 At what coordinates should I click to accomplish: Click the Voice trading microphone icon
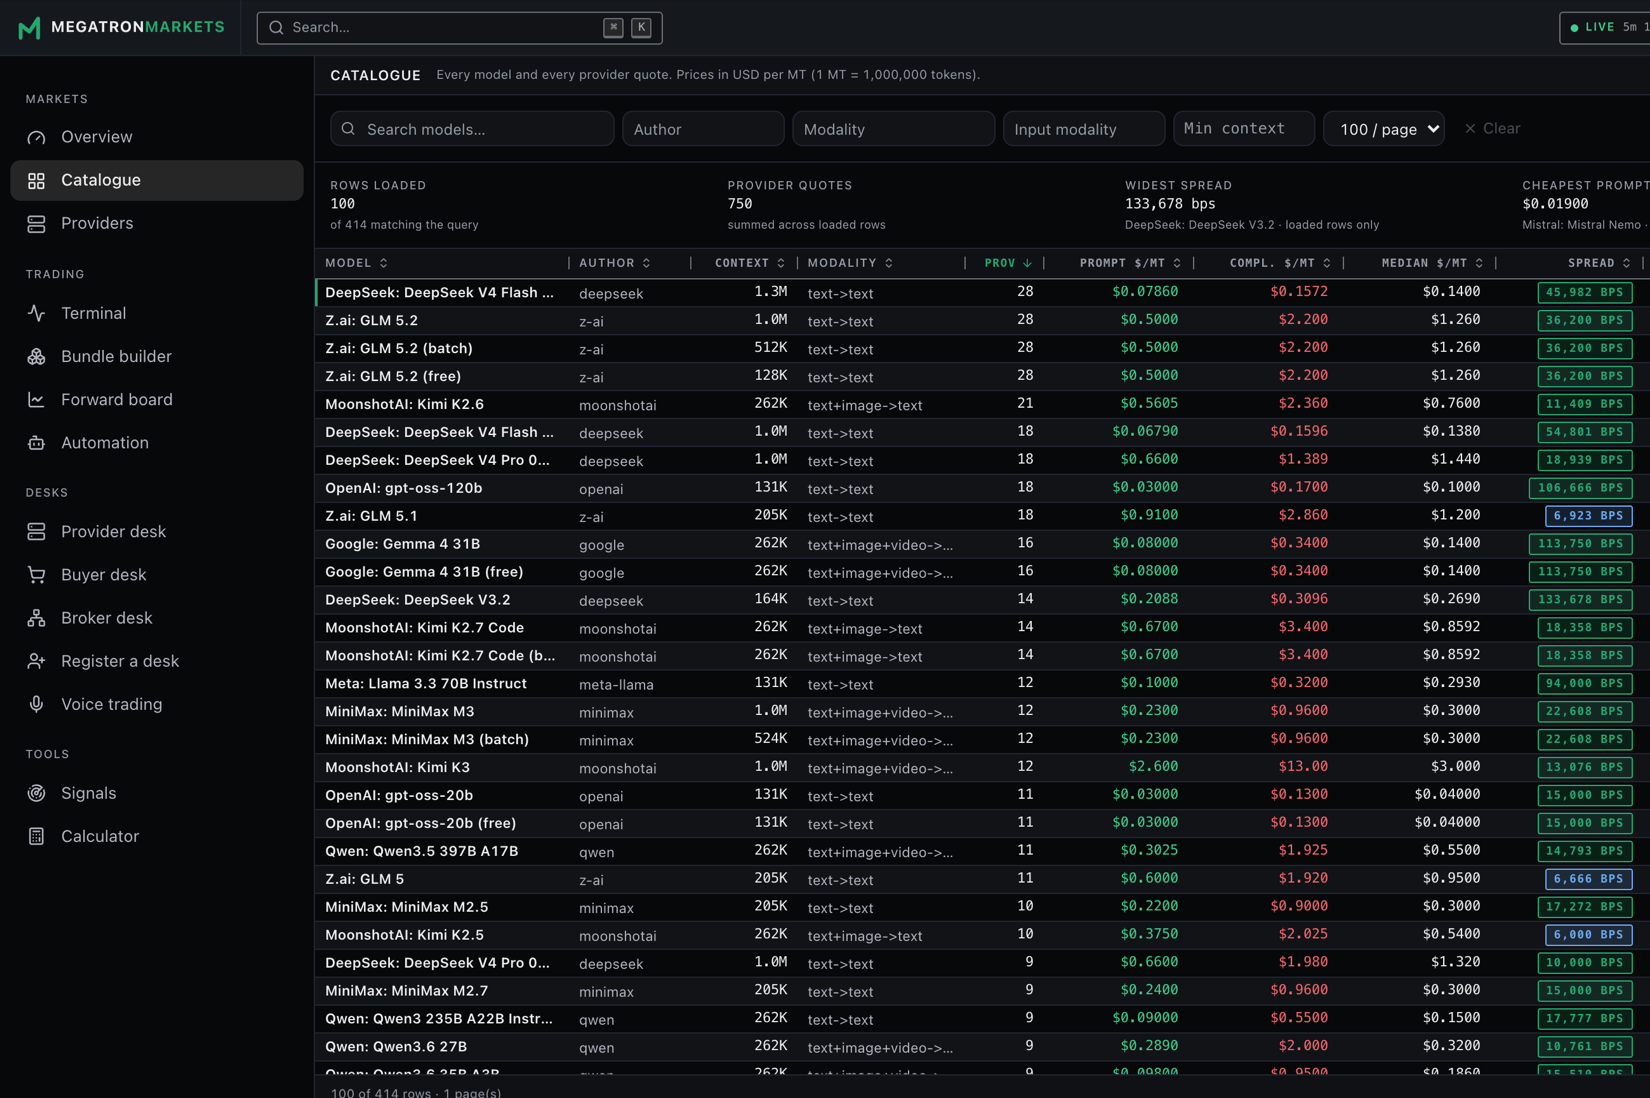36,704
